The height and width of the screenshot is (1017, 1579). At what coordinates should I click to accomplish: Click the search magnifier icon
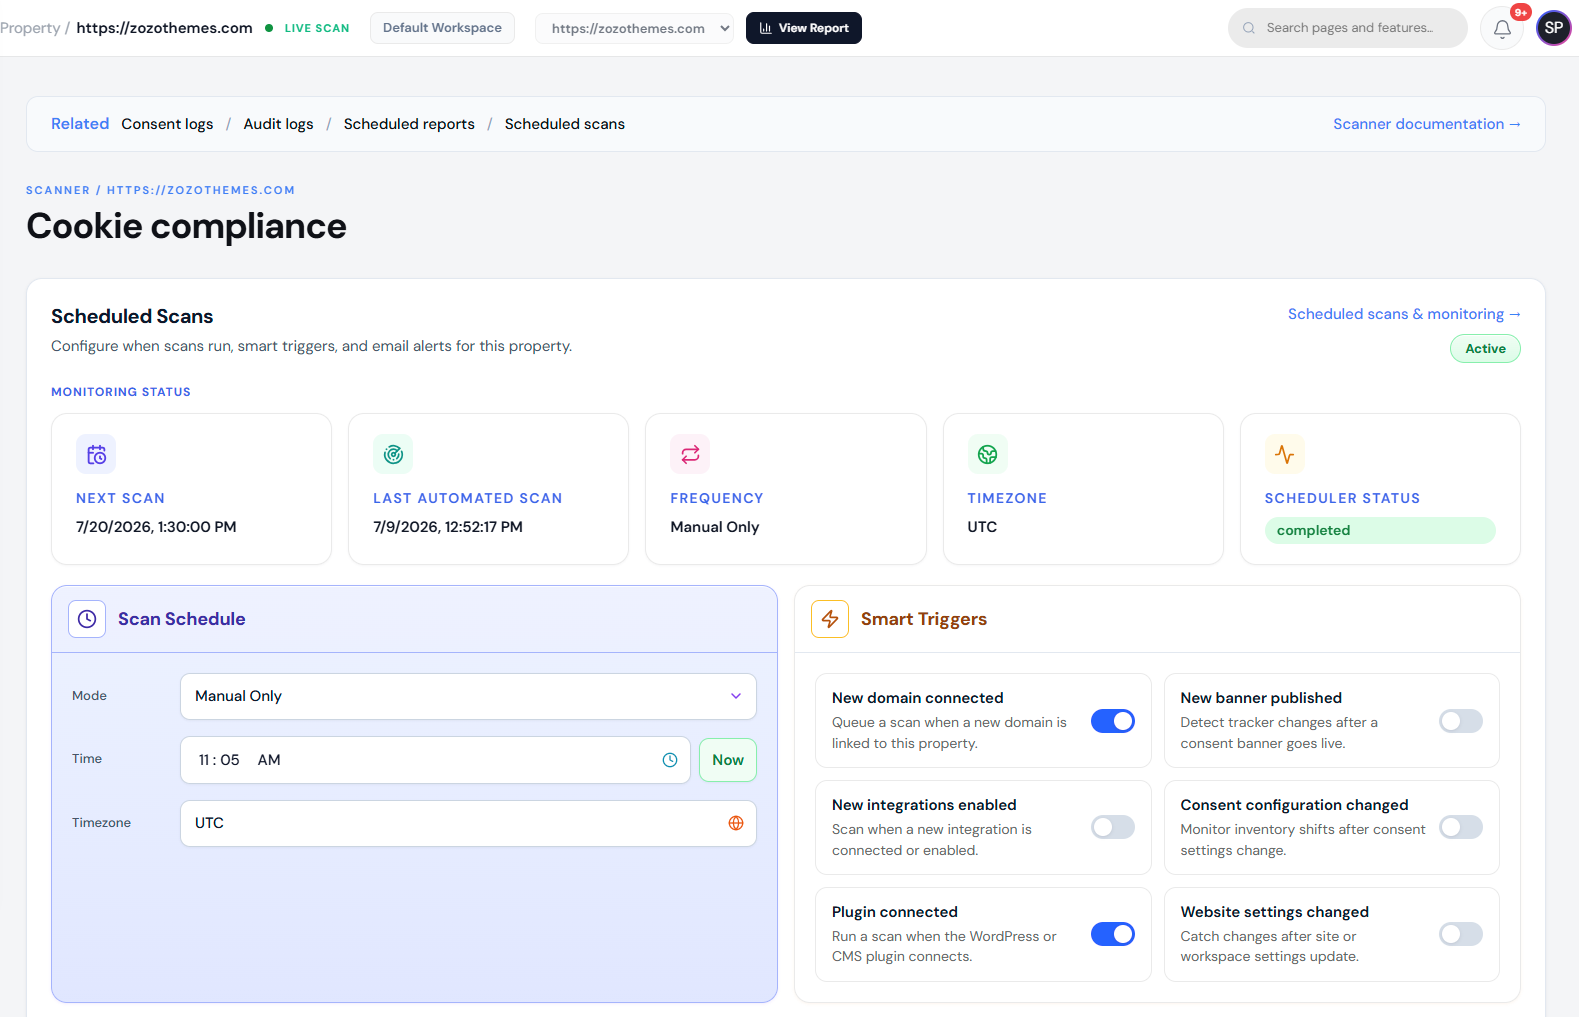[1249, 28]
